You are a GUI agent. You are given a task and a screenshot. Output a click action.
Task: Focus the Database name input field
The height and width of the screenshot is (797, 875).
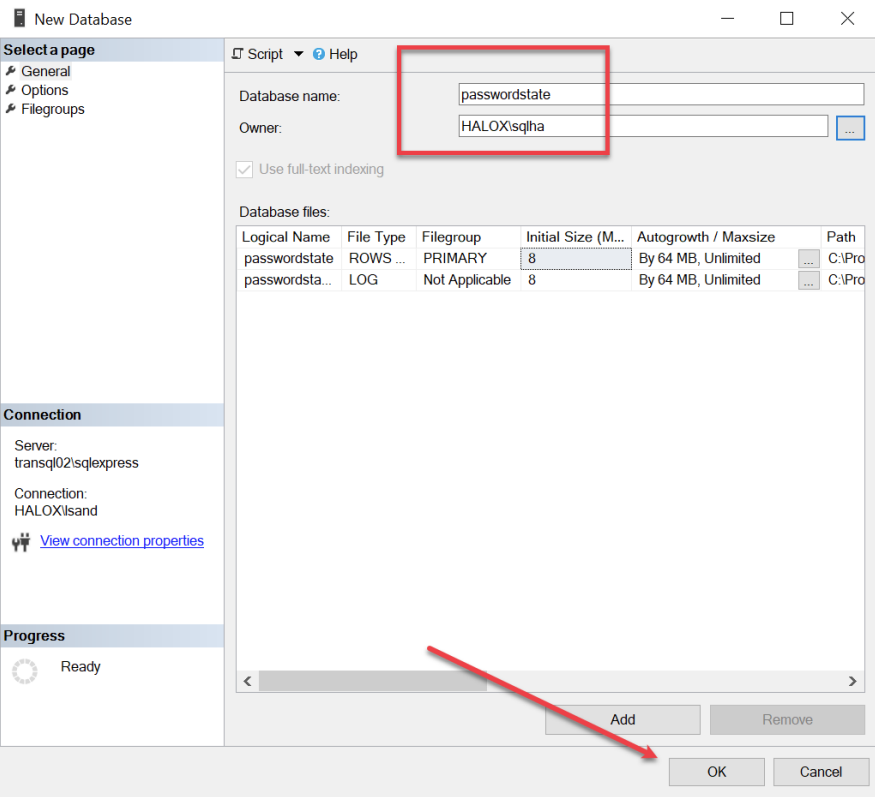coord(661,94)
